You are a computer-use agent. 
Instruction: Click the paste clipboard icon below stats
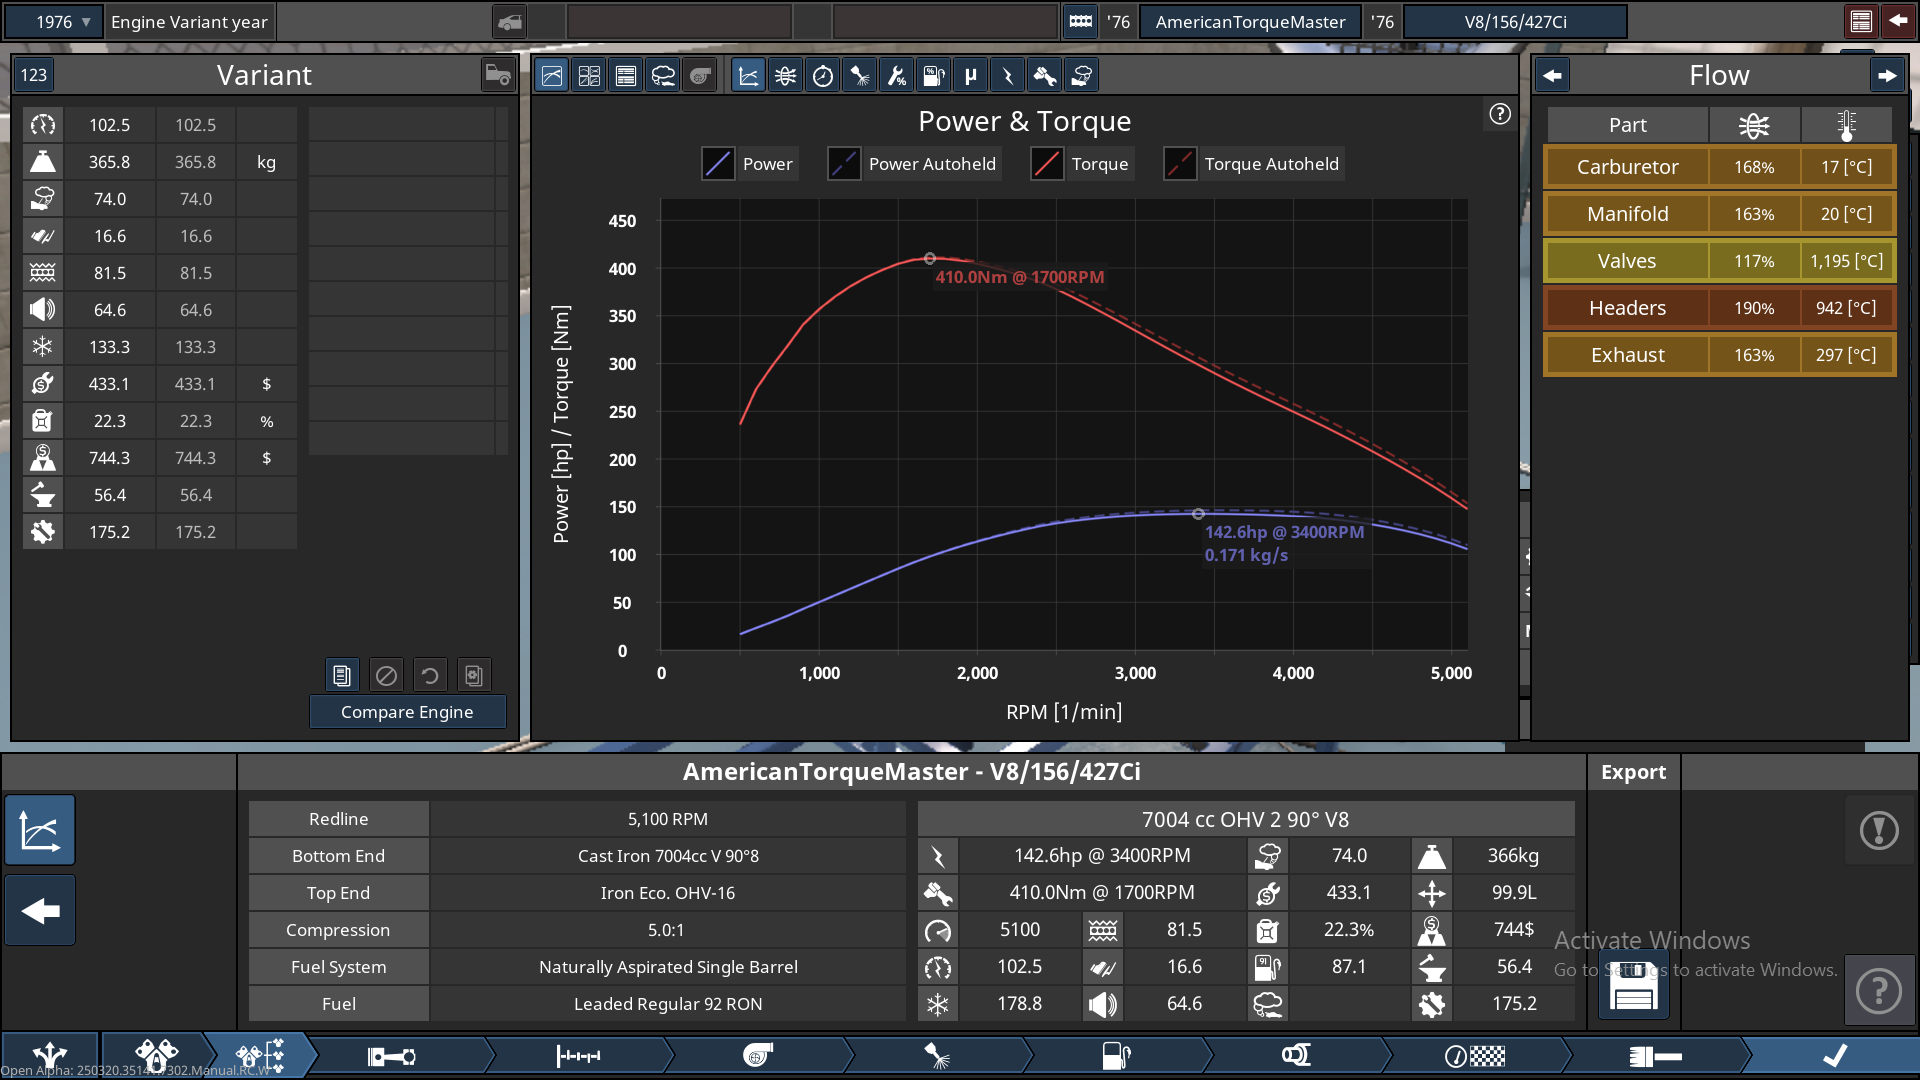474,676
